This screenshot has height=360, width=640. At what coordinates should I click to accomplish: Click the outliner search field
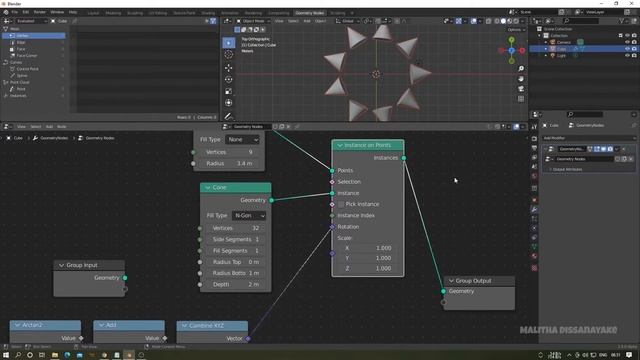coord(581,21)
